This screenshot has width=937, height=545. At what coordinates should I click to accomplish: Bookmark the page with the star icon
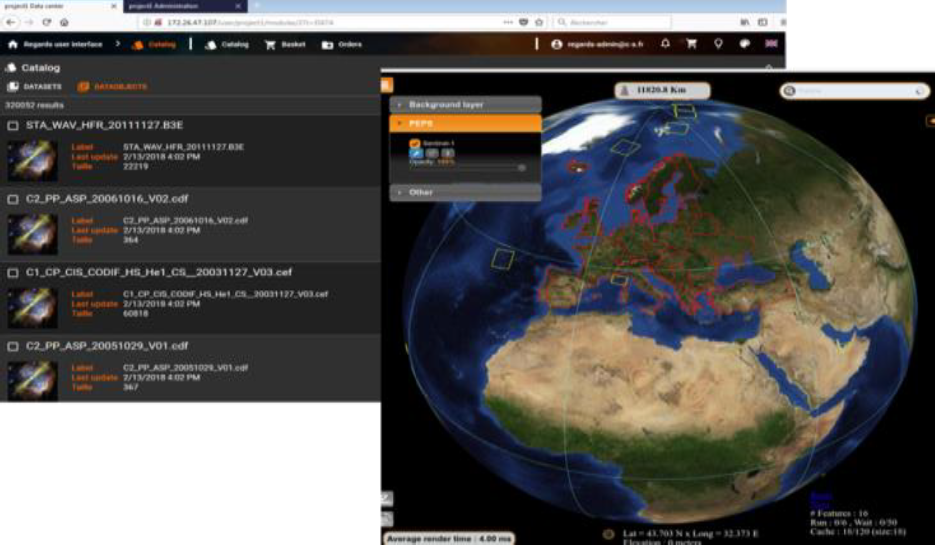point(540,22)
